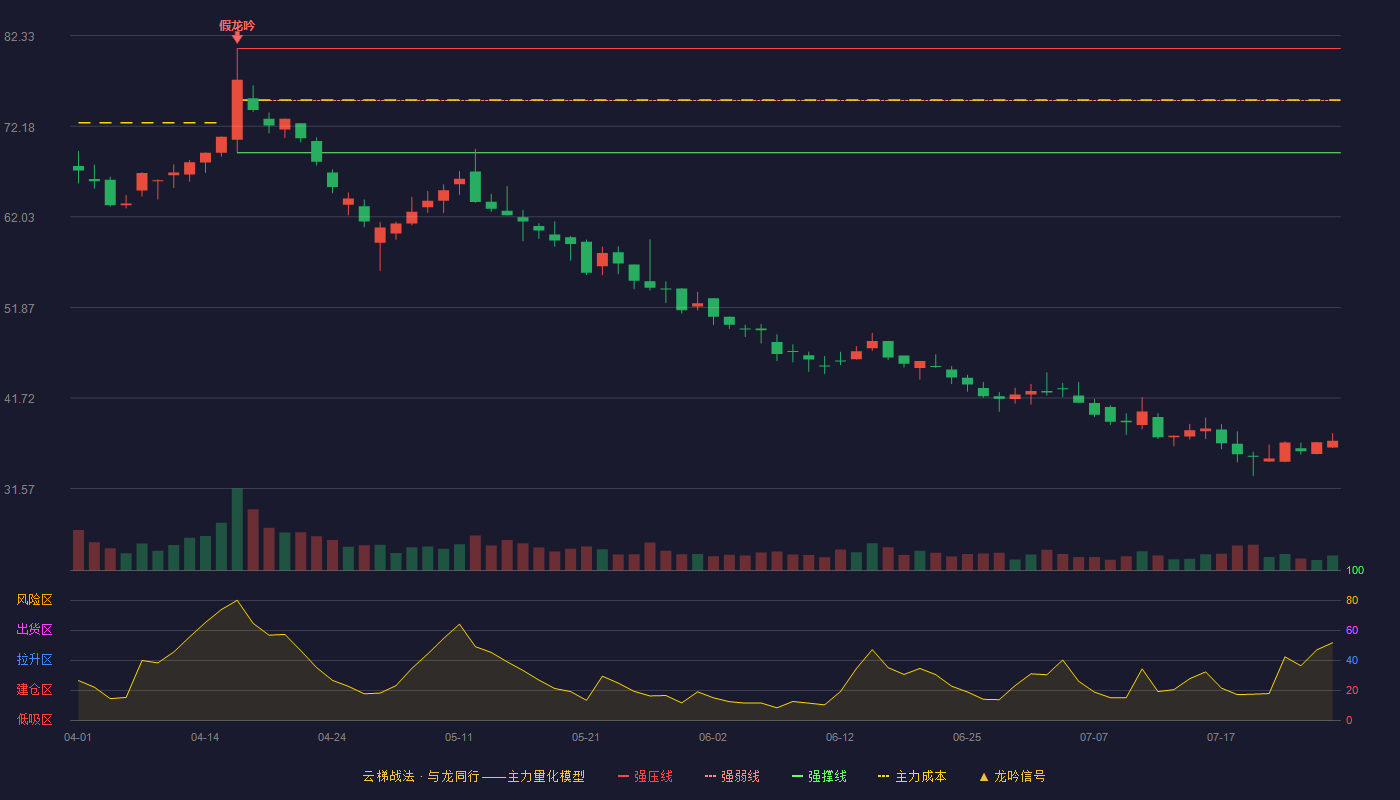Click the 07-17 date label
The height and width of the screenshot is (800, 1400).
click(x=1221, y=737)
